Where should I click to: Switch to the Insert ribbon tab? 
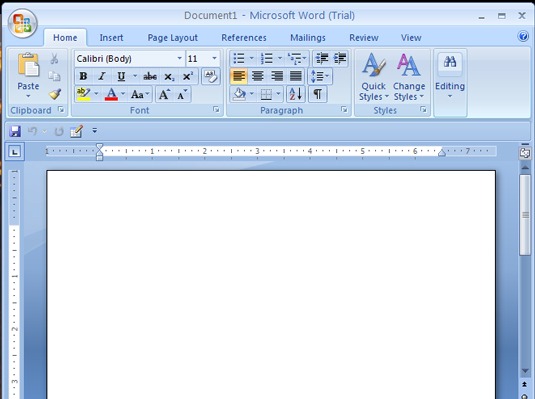tap(111, 38)
